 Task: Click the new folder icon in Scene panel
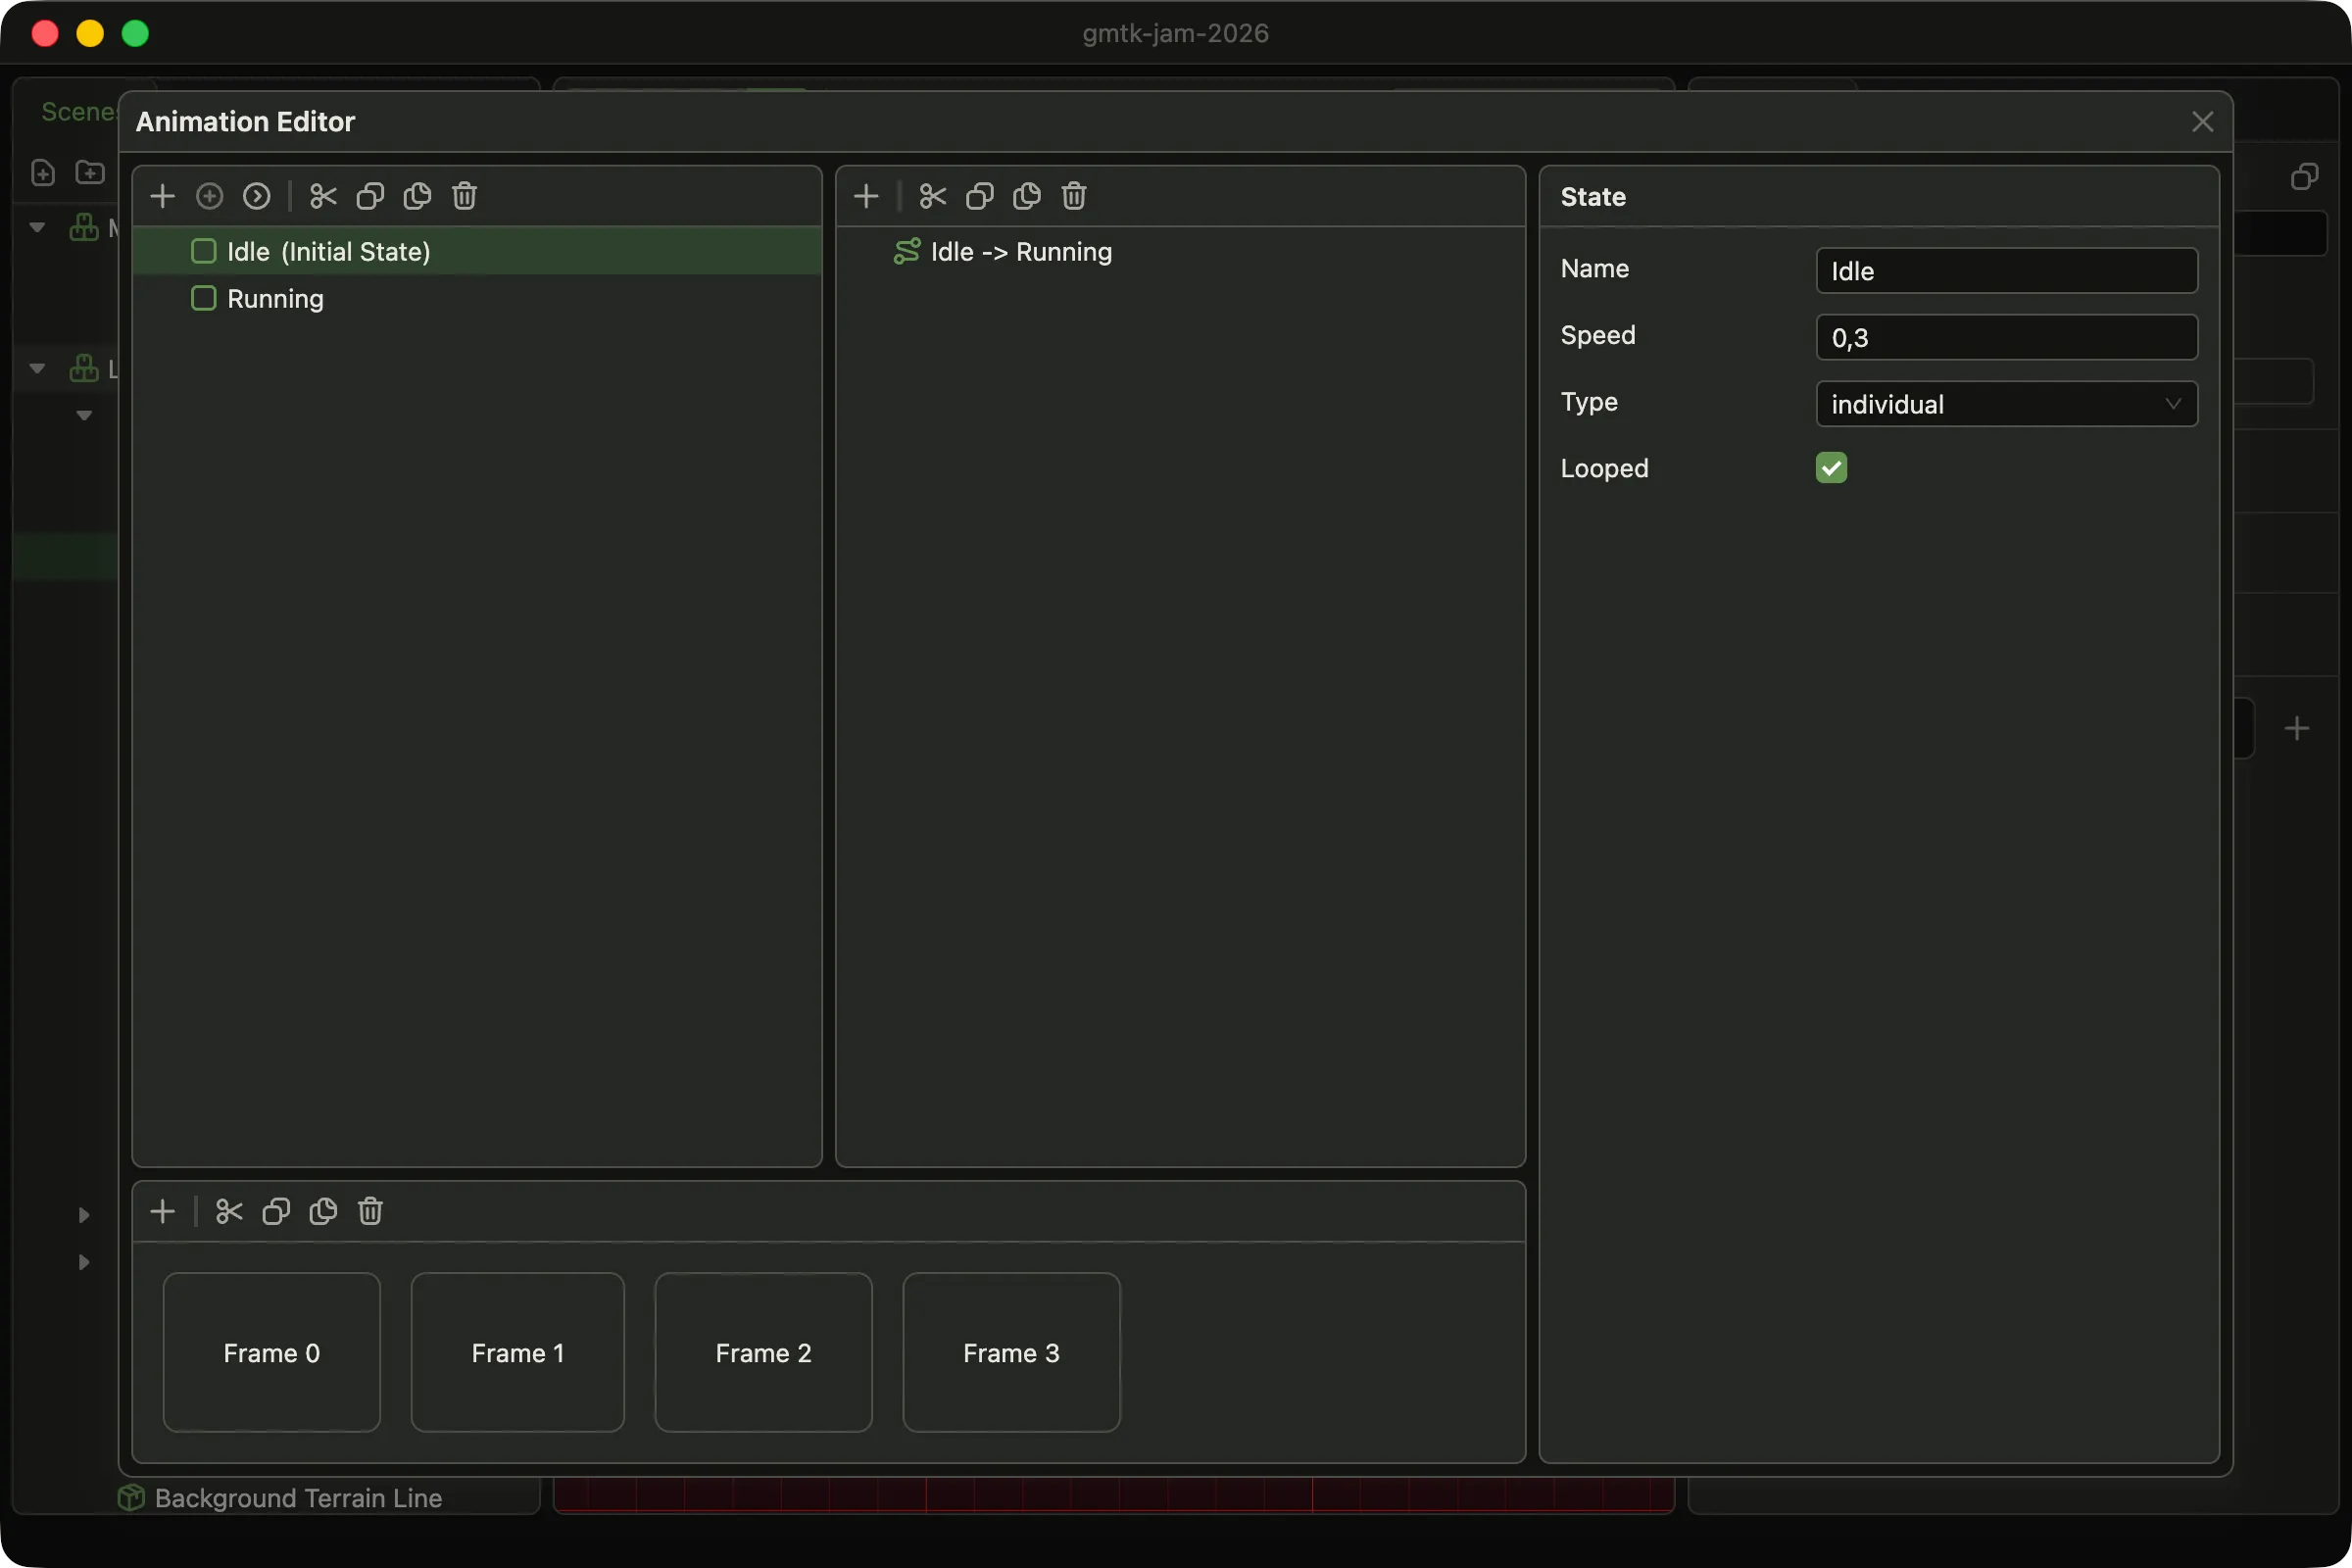point(90,173)
